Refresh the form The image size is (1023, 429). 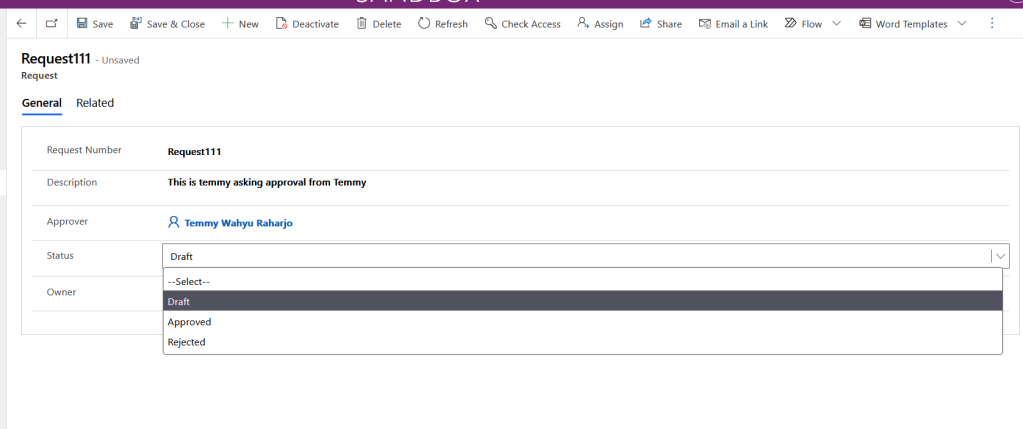point(442,23)
